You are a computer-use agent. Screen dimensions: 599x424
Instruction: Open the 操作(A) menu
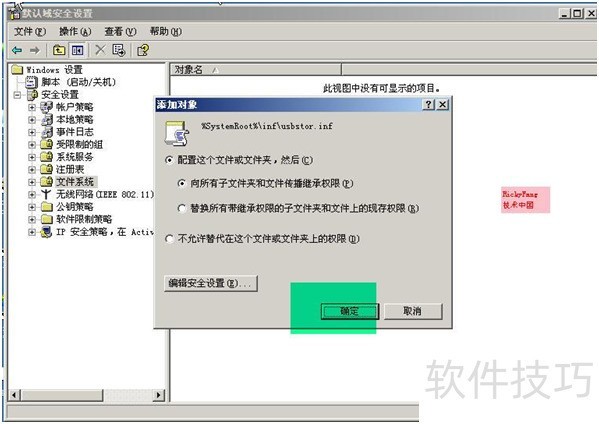[x=75, y=31]
